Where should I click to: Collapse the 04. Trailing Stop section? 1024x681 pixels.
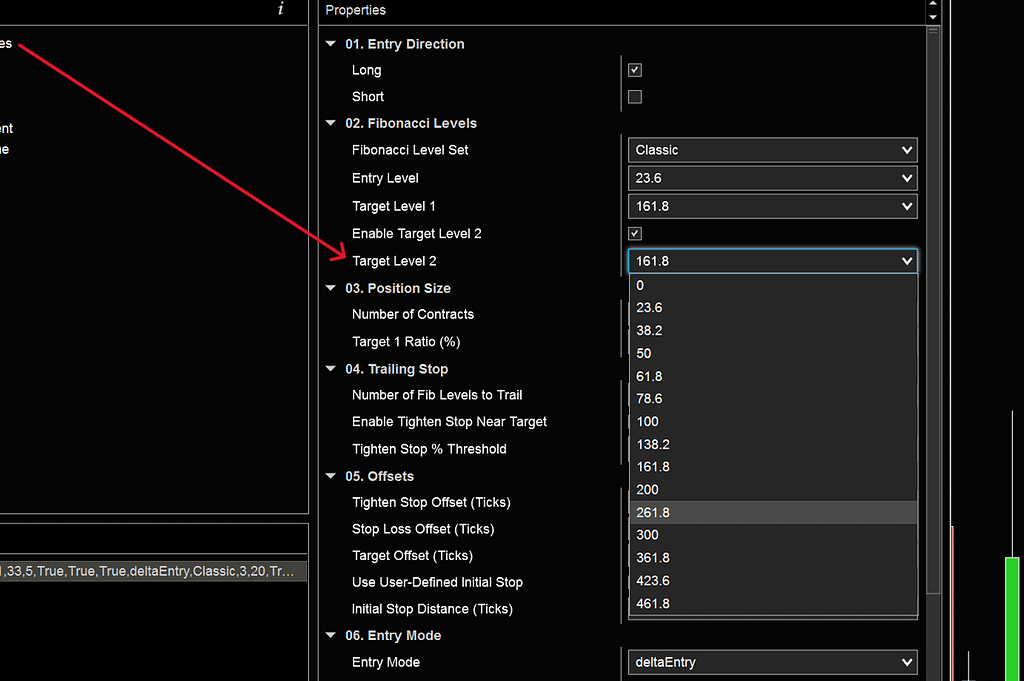[330, 368]
